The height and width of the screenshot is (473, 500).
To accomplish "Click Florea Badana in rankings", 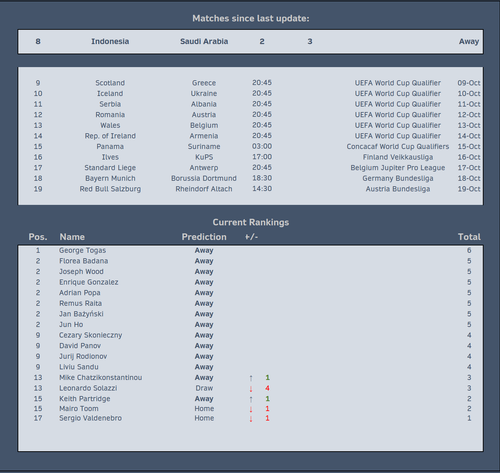I will click(83, 261).
